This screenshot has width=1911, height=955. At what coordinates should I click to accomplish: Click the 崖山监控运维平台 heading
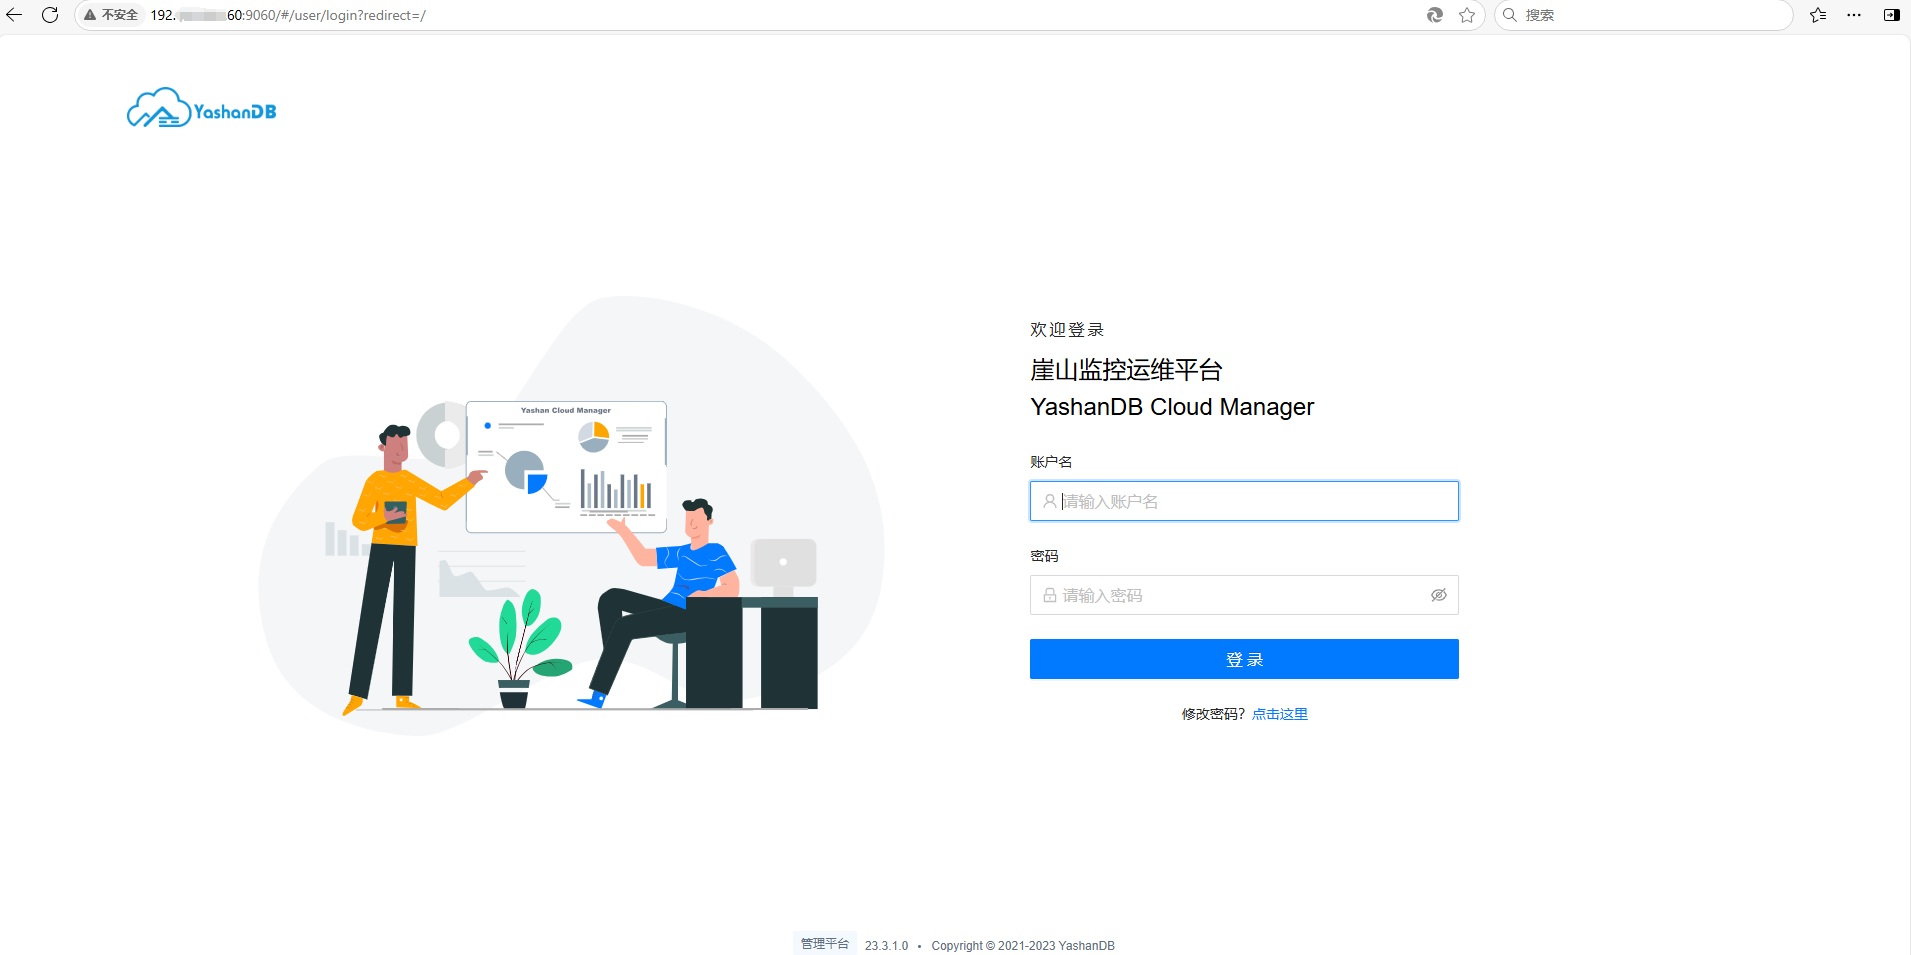1126,370
